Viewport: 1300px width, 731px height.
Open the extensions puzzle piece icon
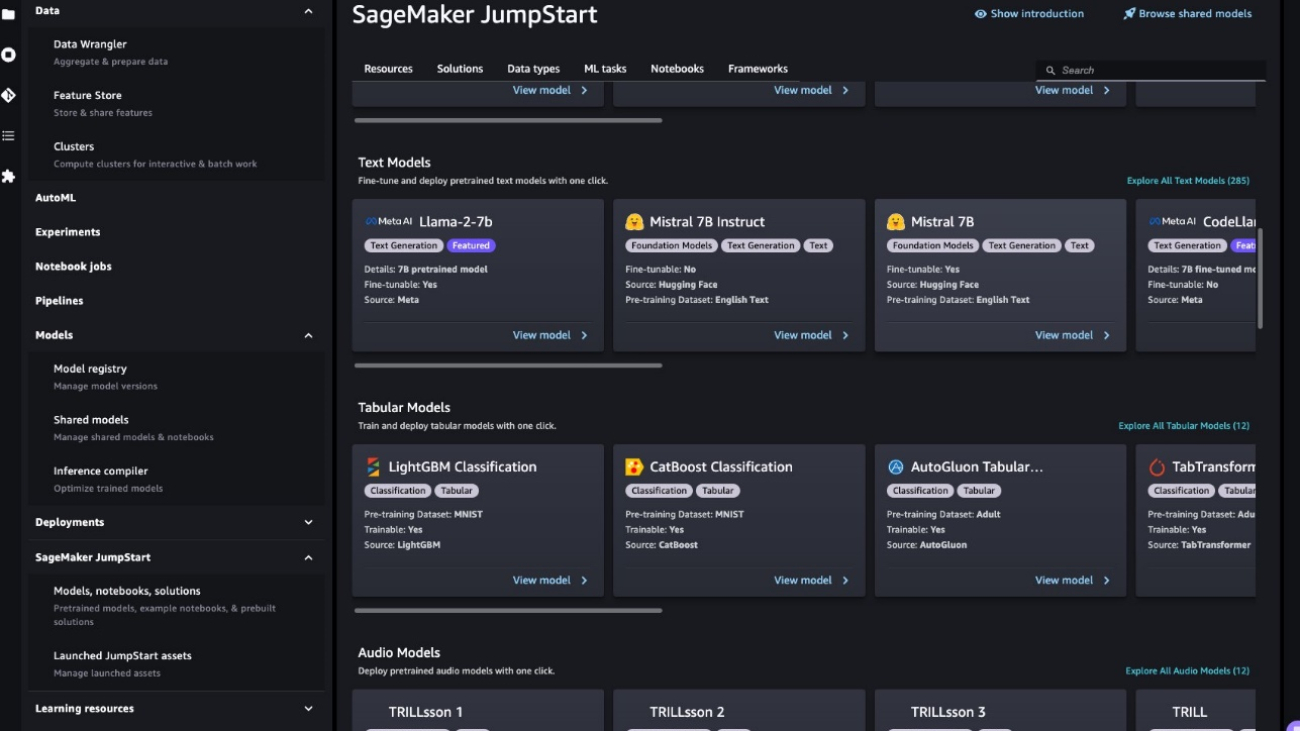tap(8, 176)
